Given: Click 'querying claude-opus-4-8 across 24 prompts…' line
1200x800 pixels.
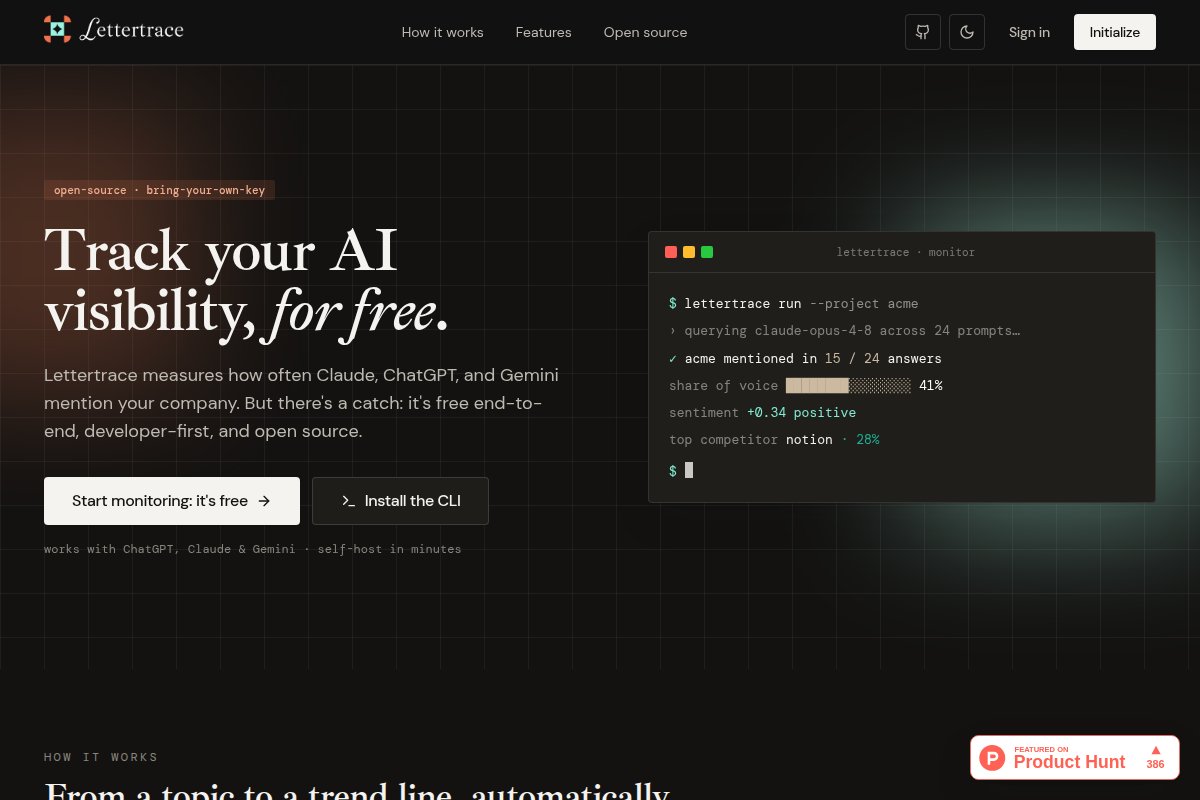Looking at the screenshot, I should tap(845, 331).
